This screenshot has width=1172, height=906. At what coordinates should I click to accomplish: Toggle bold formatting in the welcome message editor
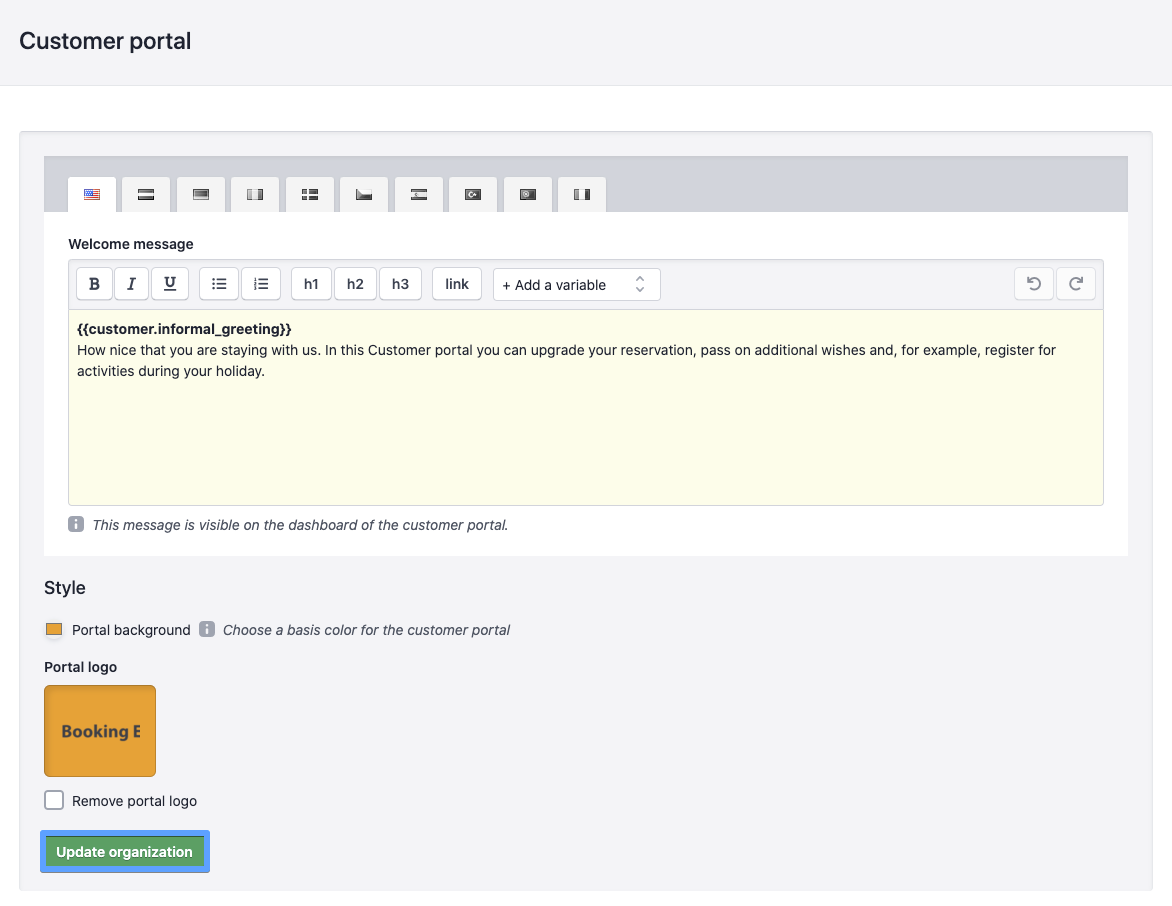94,284
